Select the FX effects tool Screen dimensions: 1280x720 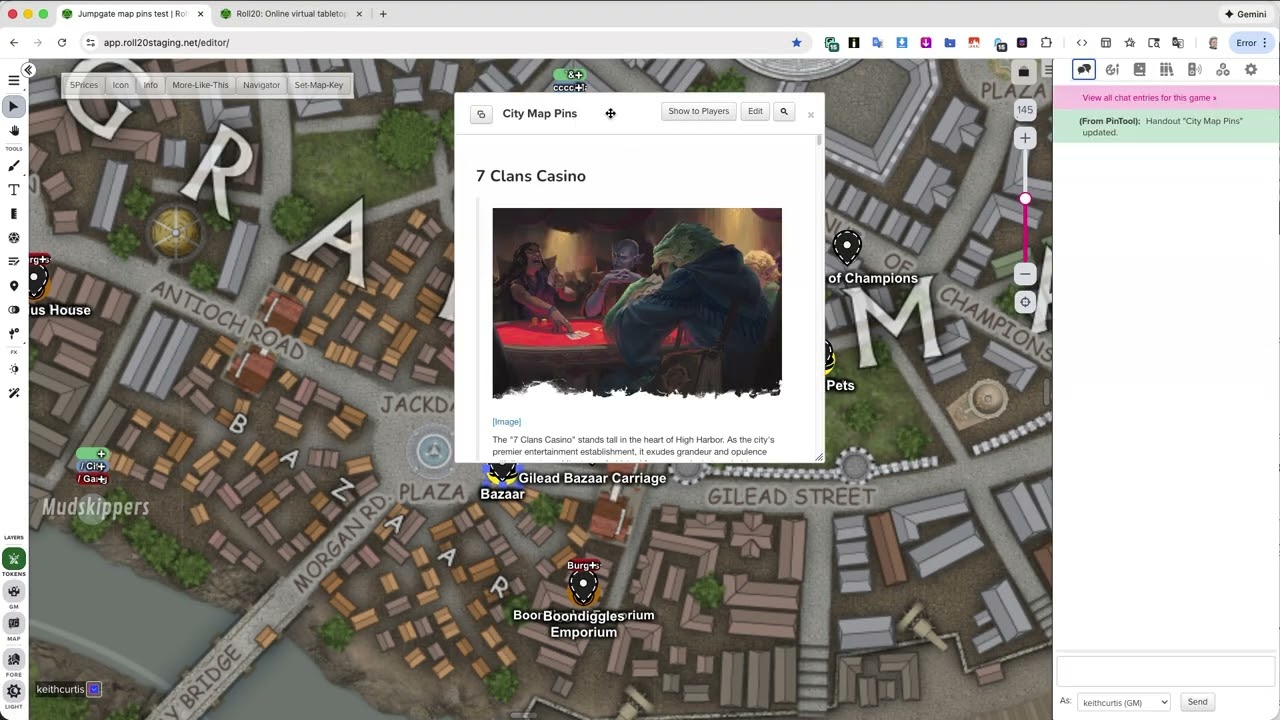14,334
